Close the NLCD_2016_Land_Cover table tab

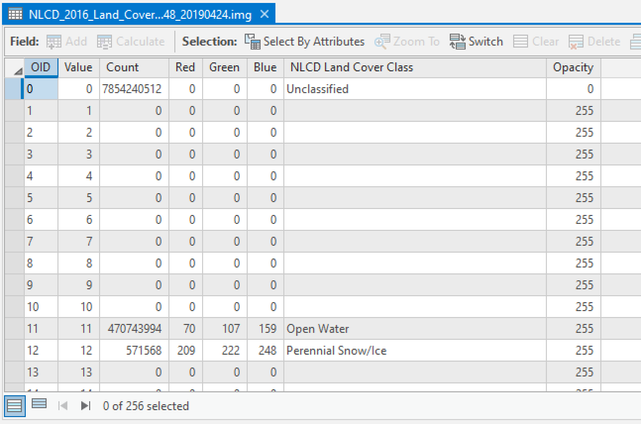point(264,14)
